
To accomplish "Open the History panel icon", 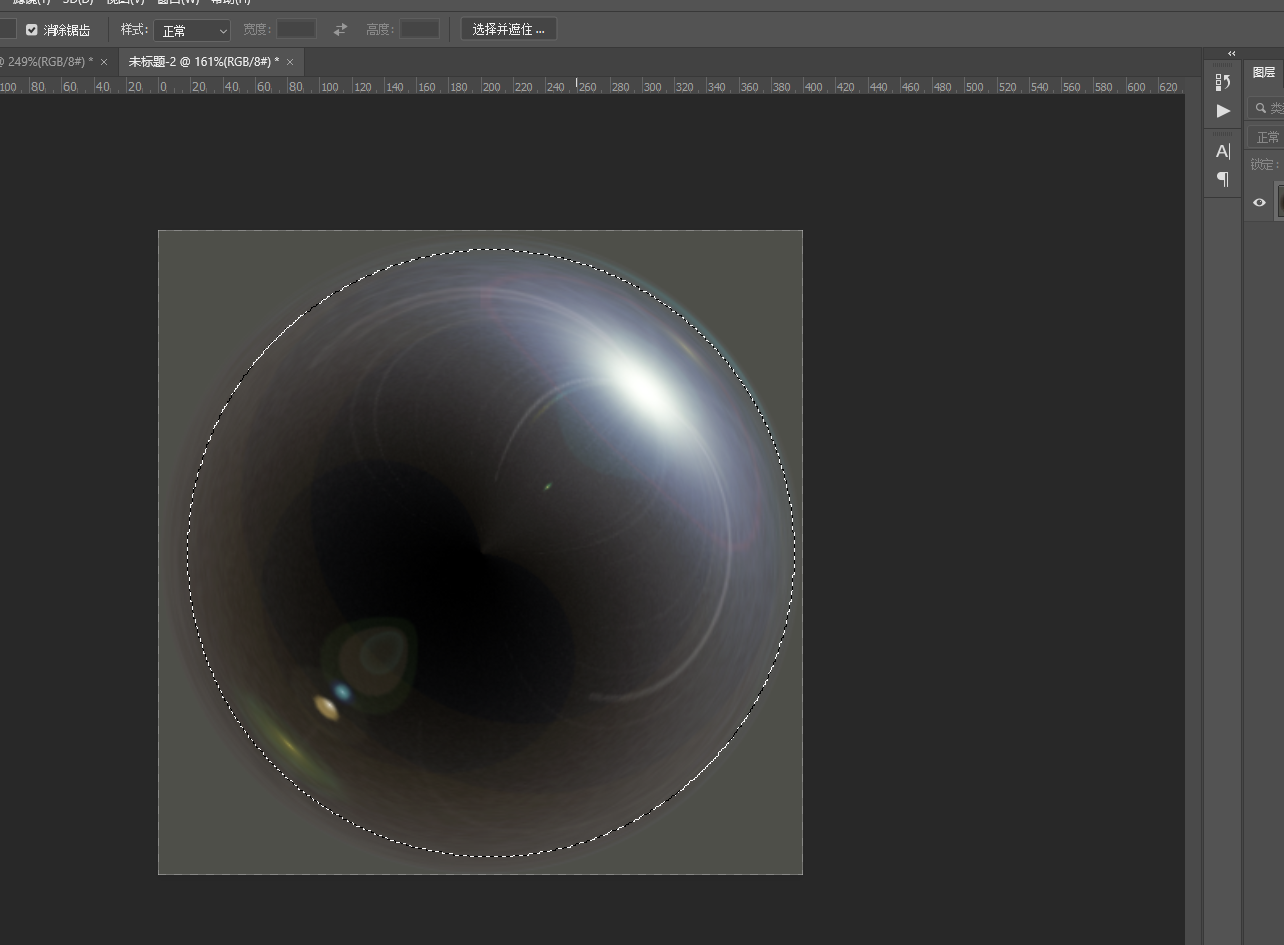I will tap(1222, 82).
